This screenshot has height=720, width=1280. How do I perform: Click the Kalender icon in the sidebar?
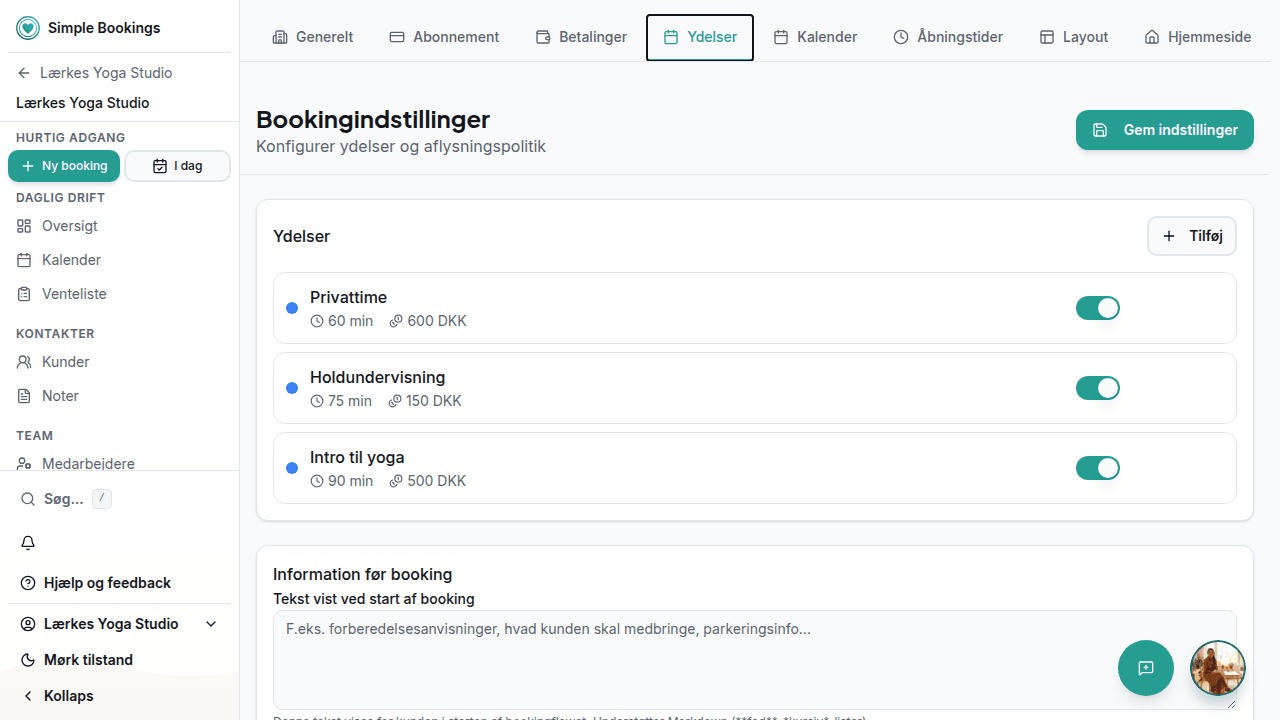pos(24,260)
